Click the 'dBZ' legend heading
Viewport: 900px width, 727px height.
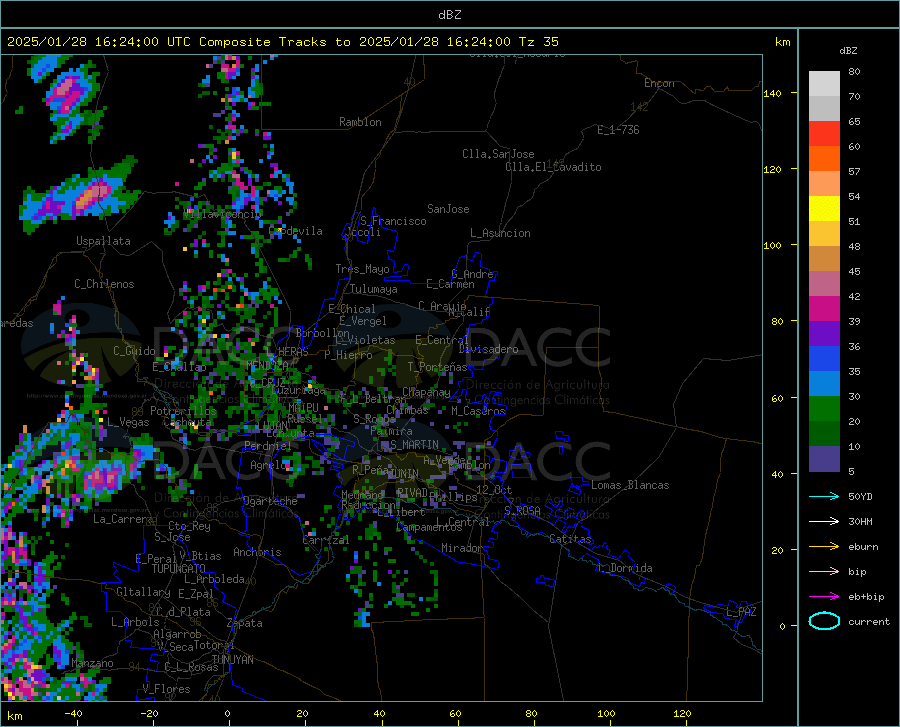pos(848,50)
